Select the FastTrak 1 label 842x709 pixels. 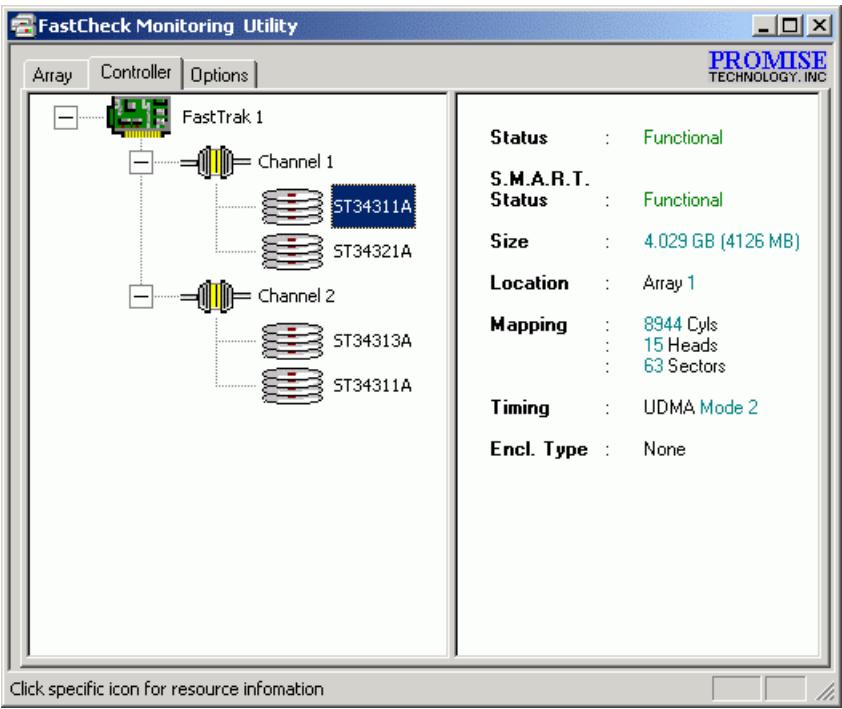coord(223,117)
